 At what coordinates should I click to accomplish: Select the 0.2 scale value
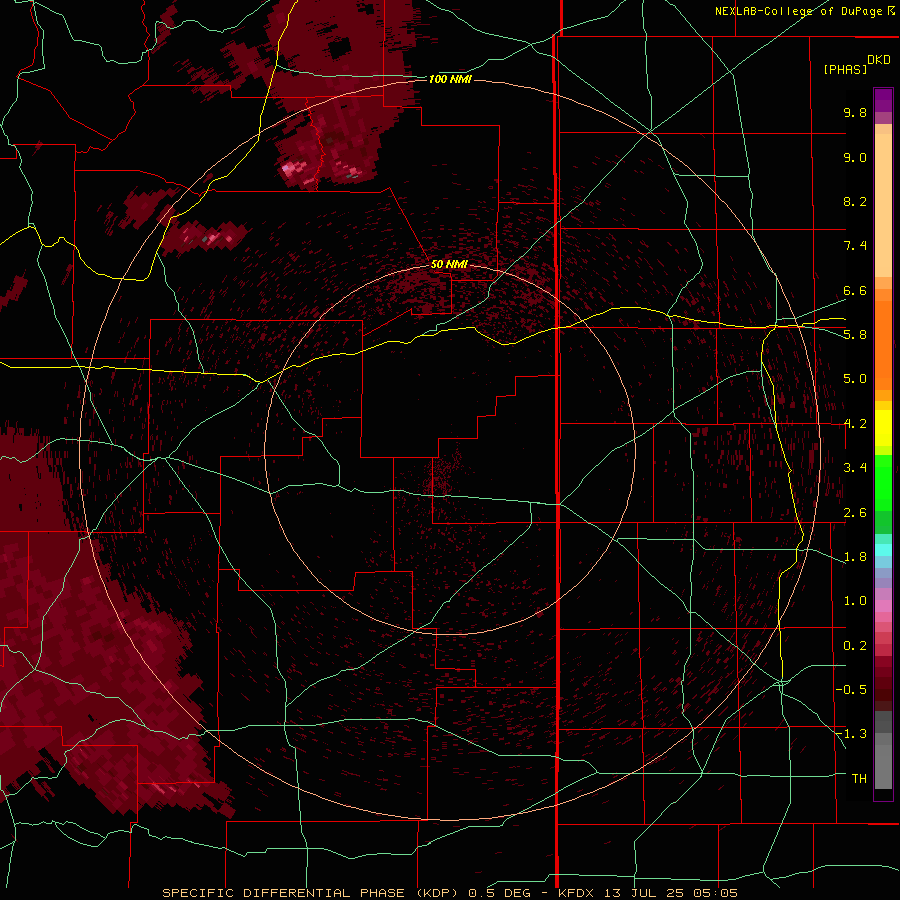tap(855, 646)
